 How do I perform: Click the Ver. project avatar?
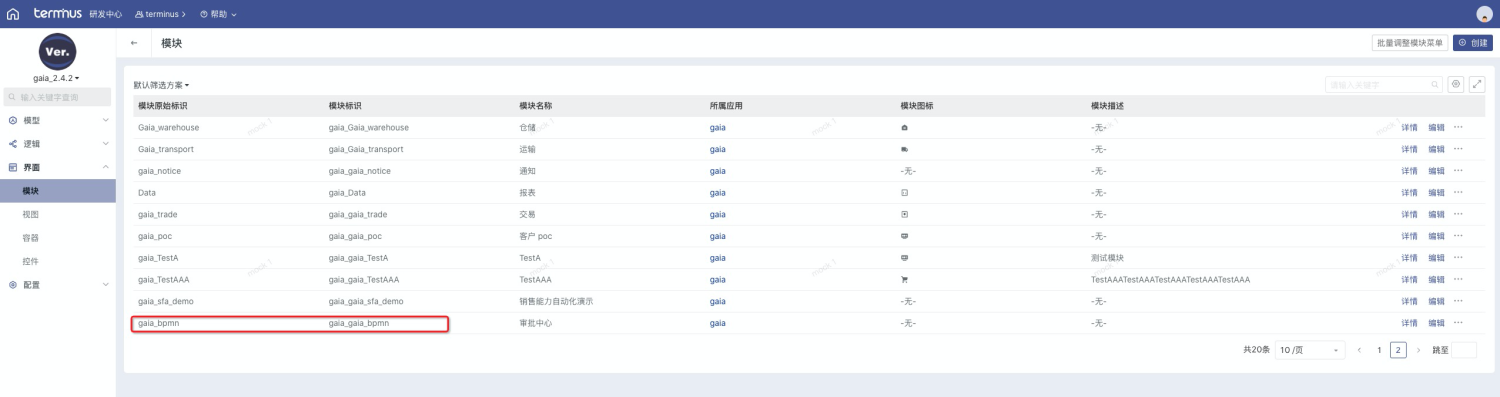[57, 51]
